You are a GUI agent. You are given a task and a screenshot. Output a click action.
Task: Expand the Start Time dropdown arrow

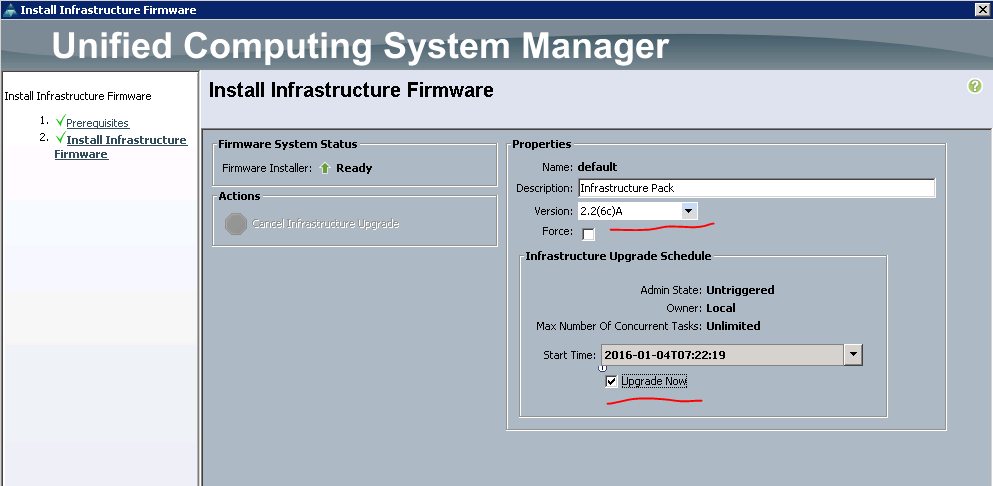click(853, 355)
